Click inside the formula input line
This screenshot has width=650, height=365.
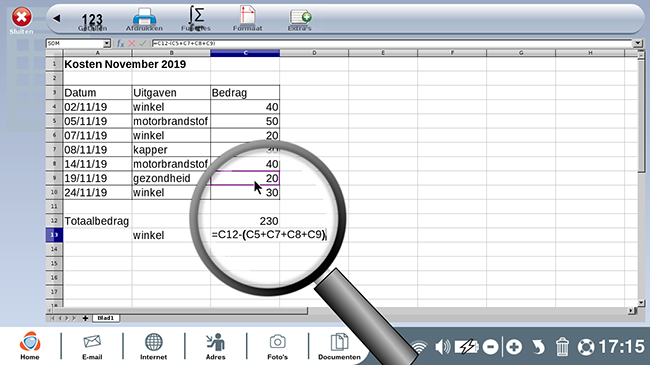pyautogui.click(x=392, y=43)
